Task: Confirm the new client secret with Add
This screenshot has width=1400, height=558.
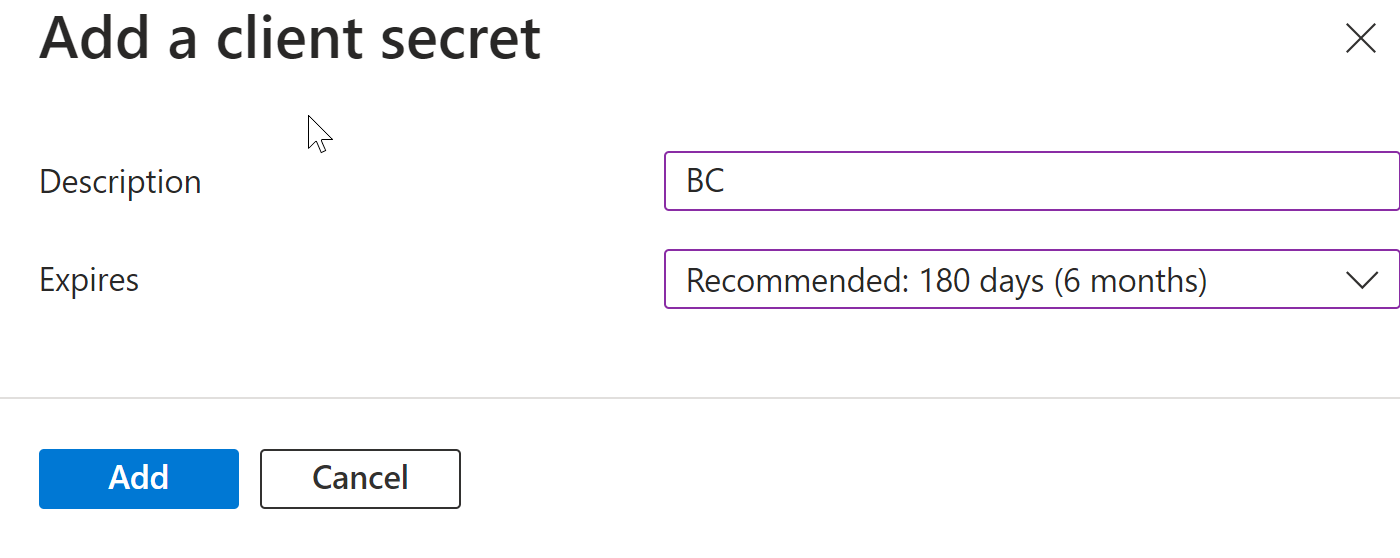Action: tap(138, 478)
